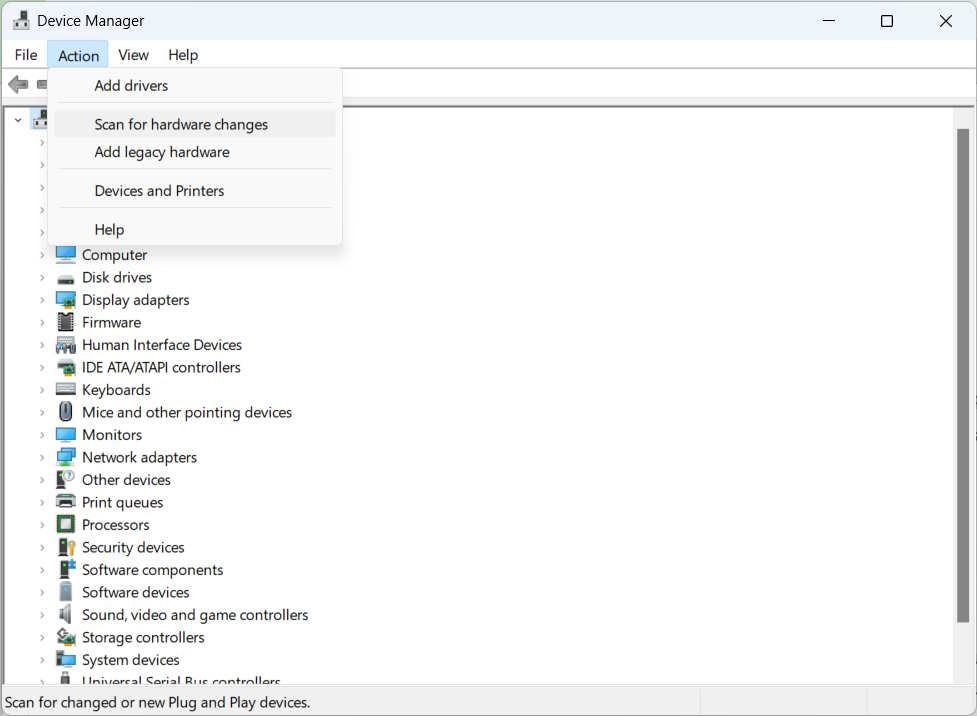Click the Security devices icon
This screenshot has width=977, height=716.
point(65,547)
